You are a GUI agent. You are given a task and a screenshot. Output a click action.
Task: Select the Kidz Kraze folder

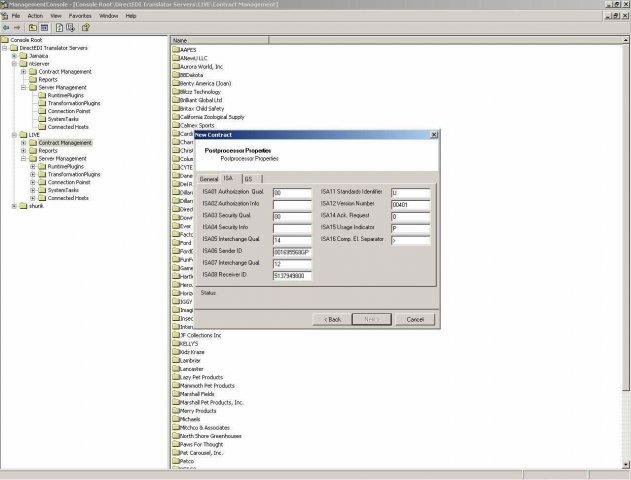tap(188, 352)
